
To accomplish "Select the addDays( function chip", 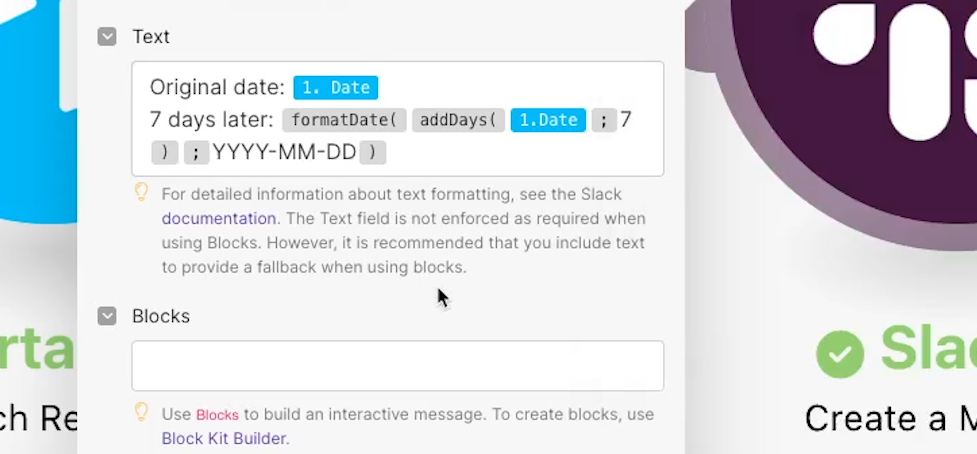I will pos(457,120).
